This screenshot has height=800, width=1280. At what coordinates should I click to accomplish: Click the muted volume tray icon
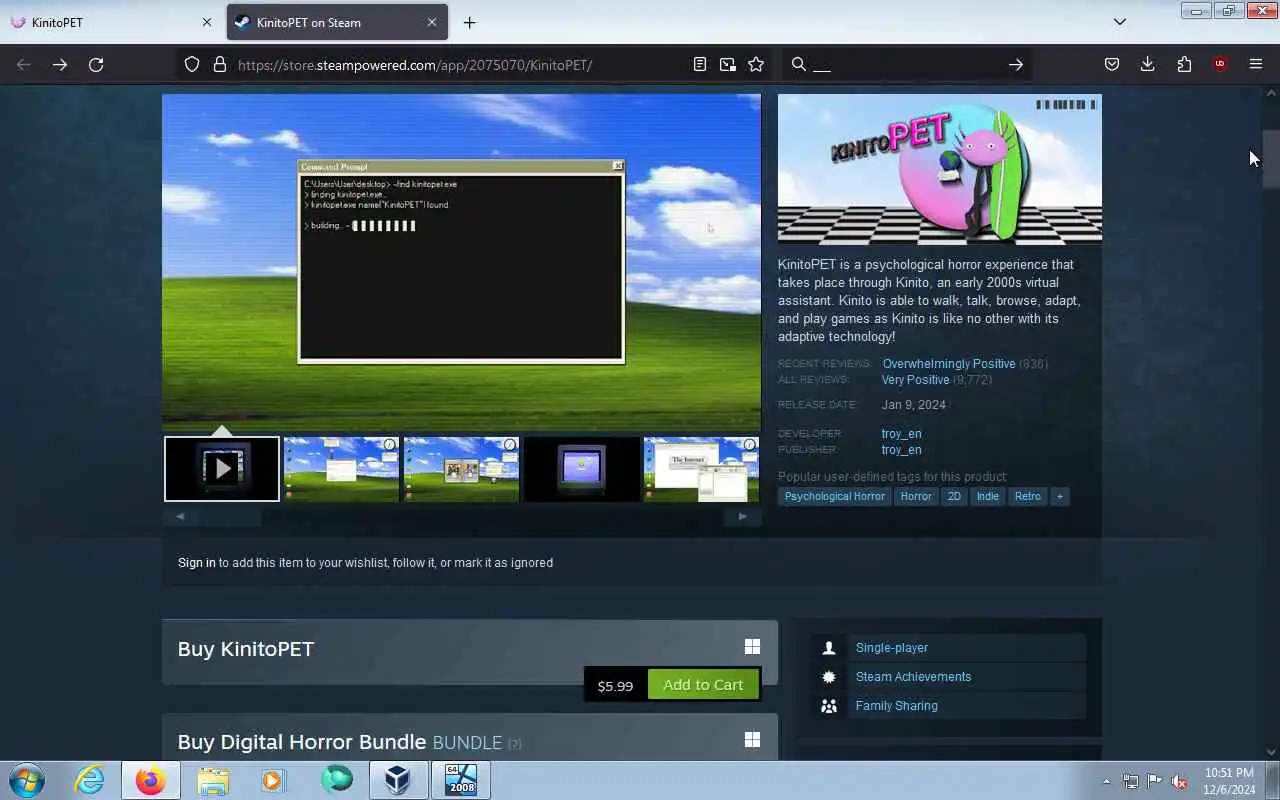1180,781
